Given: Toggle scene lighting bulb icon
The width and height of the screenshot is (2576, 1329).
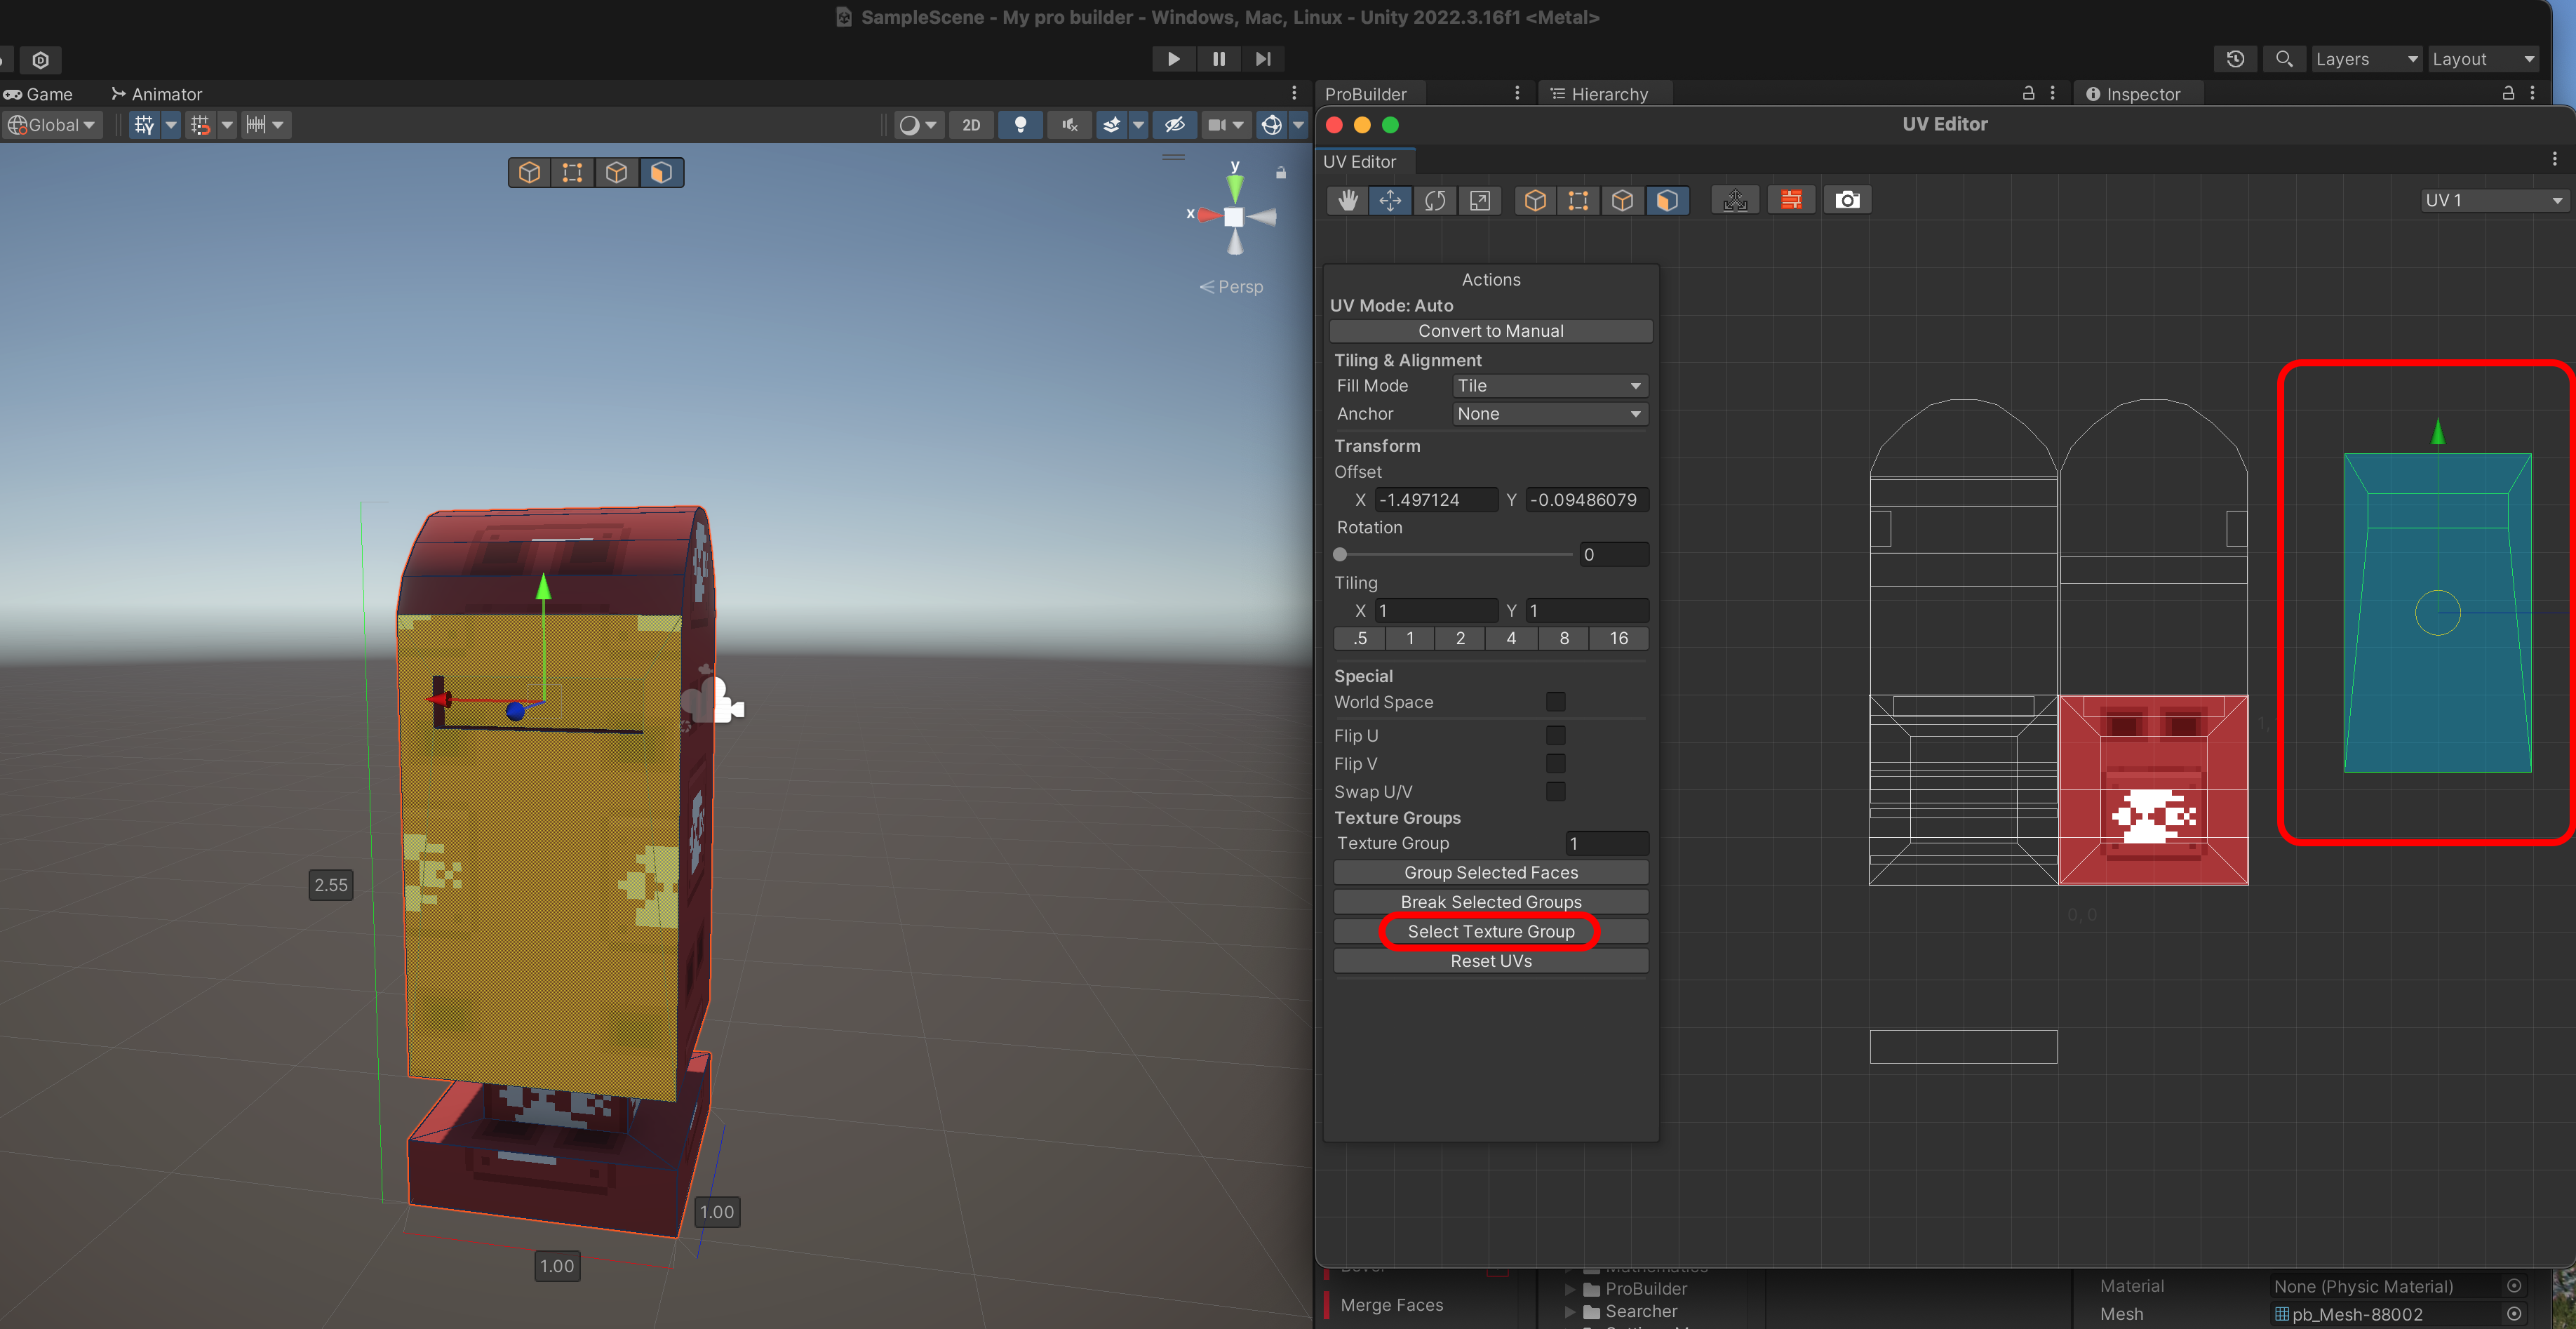Looking at the screenshot, I should (x=1020, y=125).
